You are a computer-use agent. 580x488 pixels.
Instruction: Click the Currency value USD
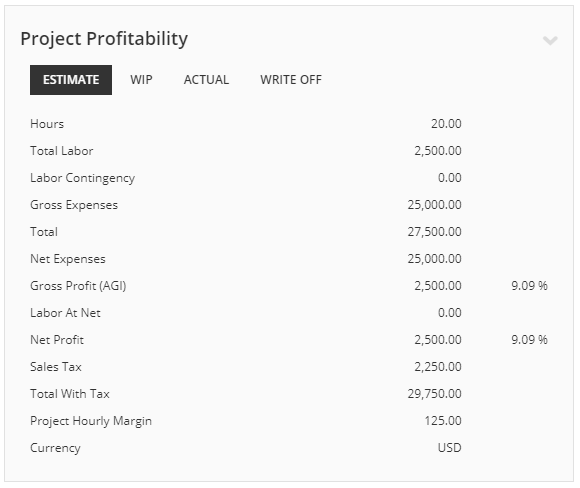coord(449,448)
